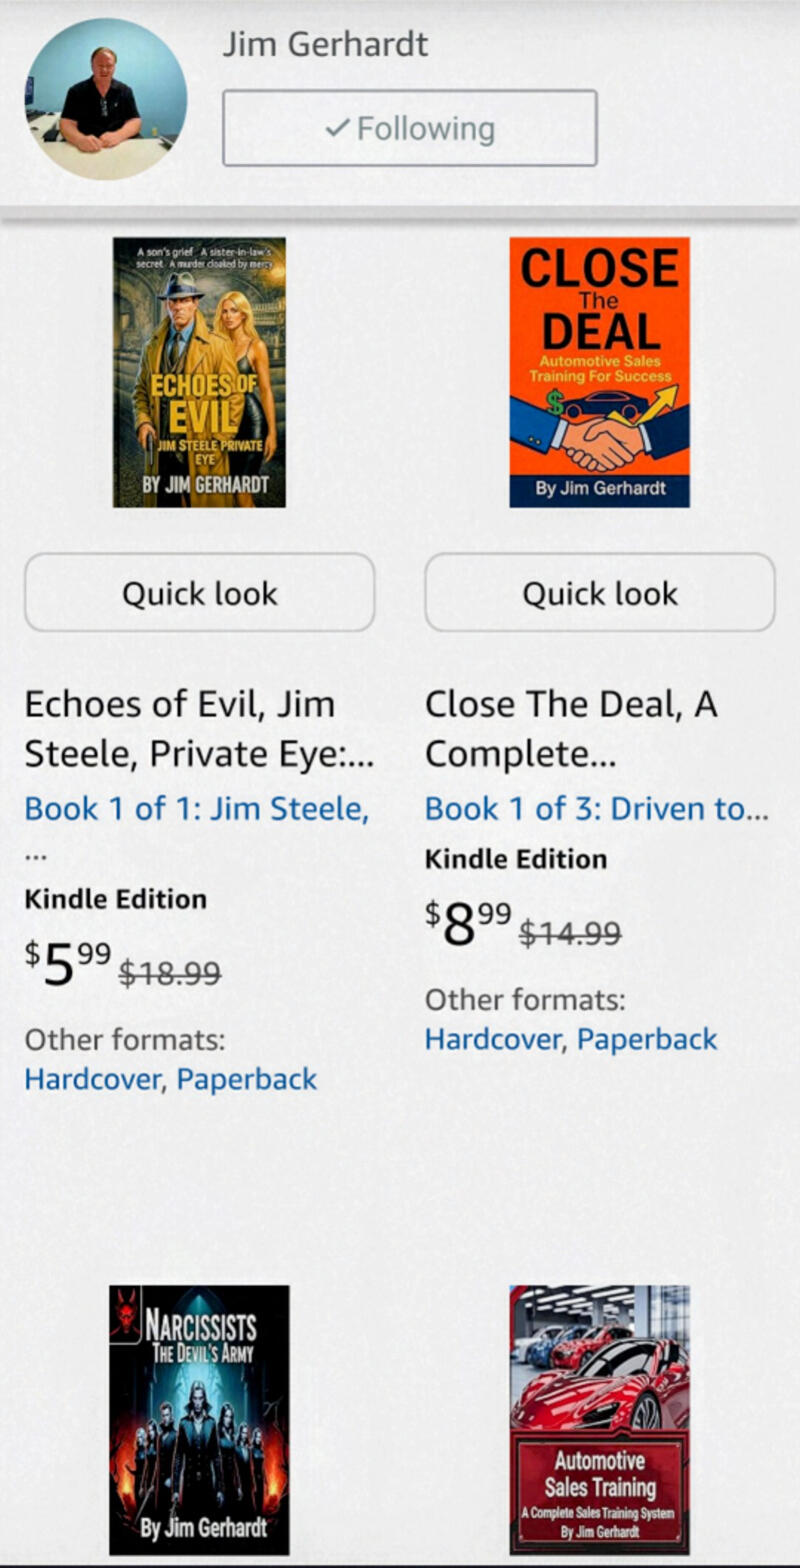Open Close The Deal book cover
This screenshot has width=800, height=1568.
(599, 372)
